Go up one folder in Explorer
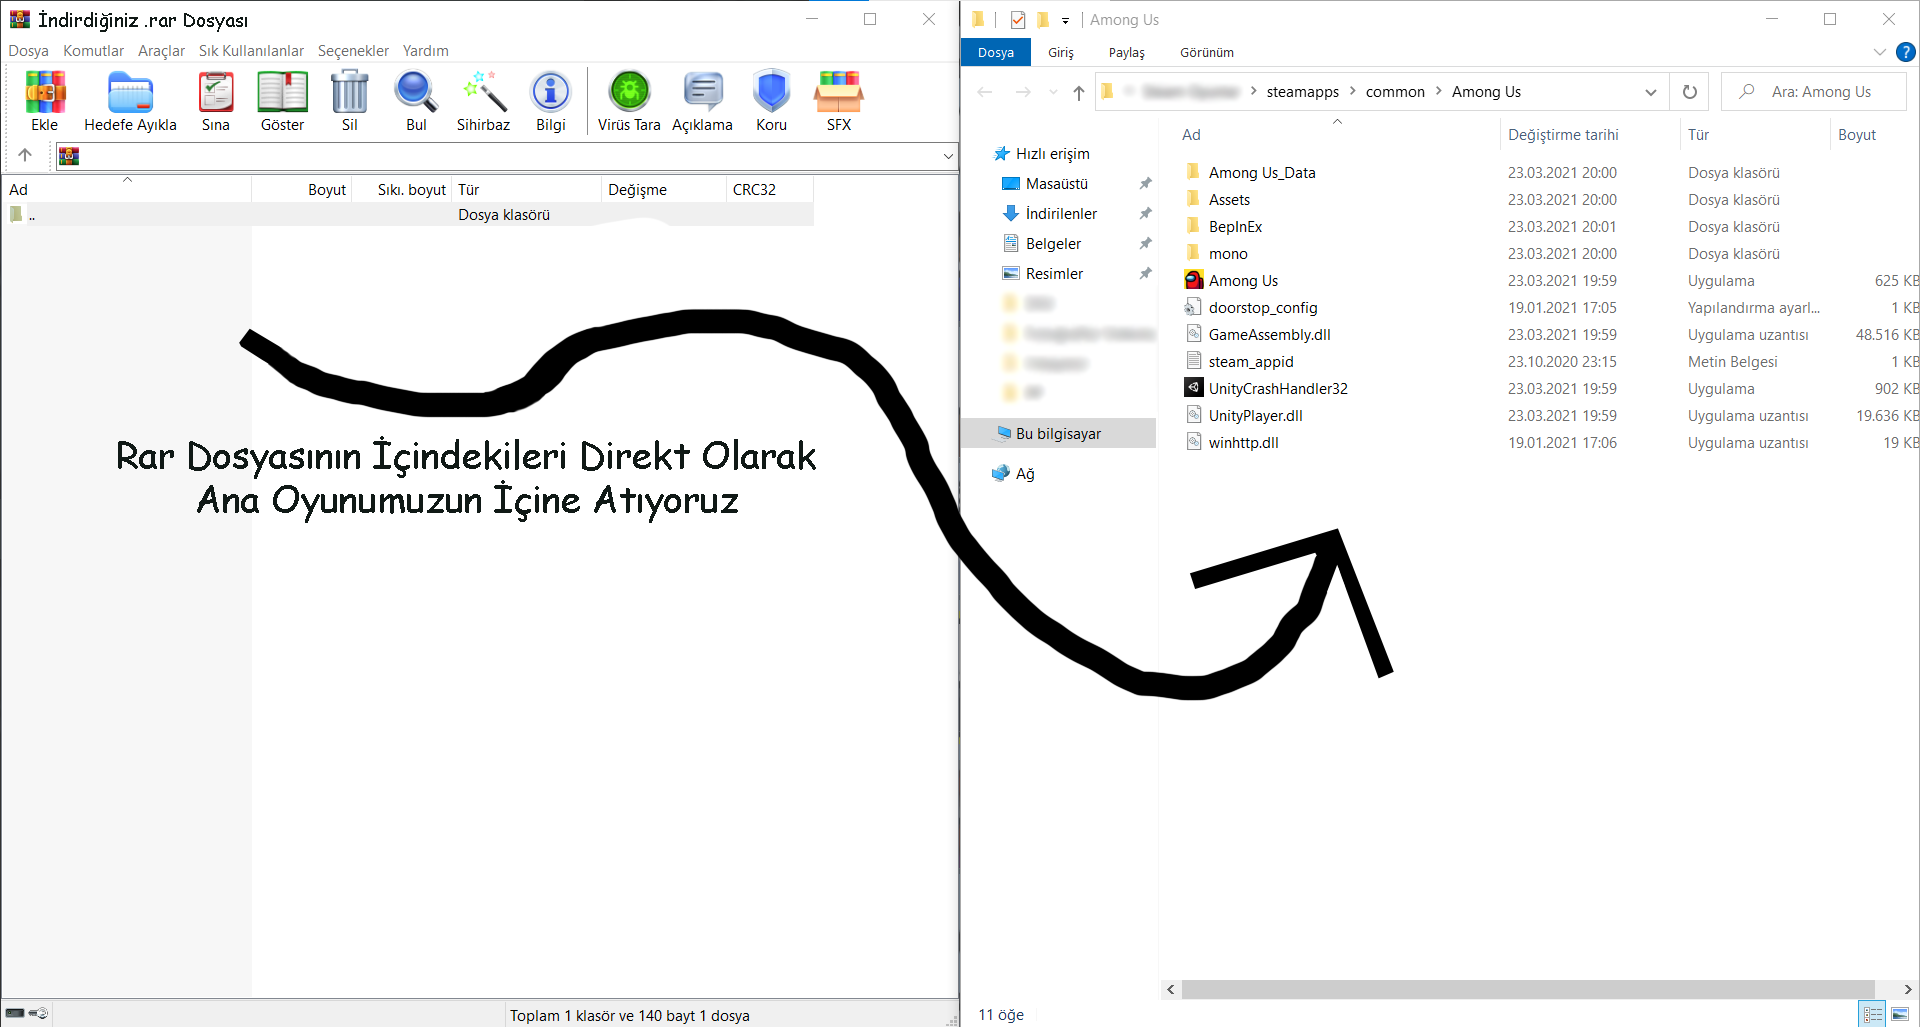 (1079, 92)
